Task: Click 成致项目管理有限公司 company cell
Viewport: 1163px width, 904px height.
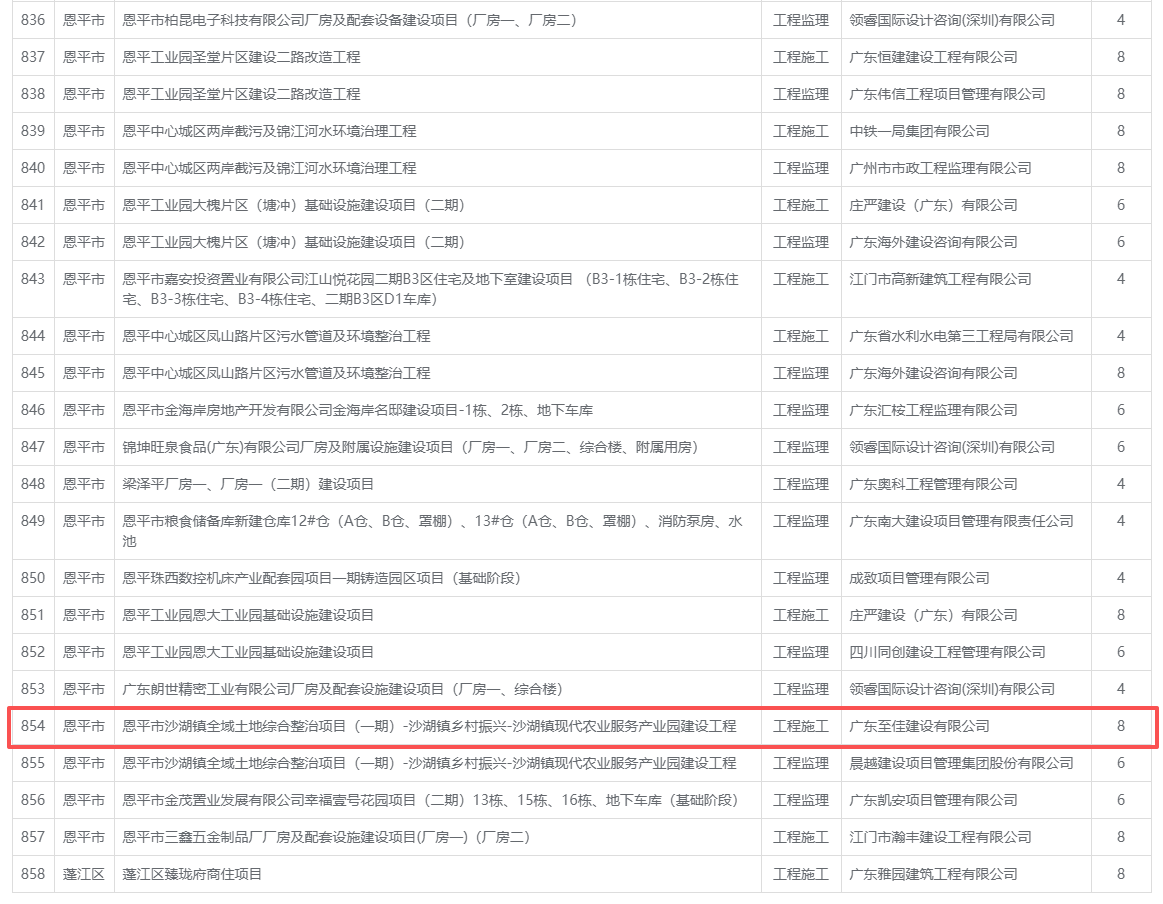Action: pos(919,579)
